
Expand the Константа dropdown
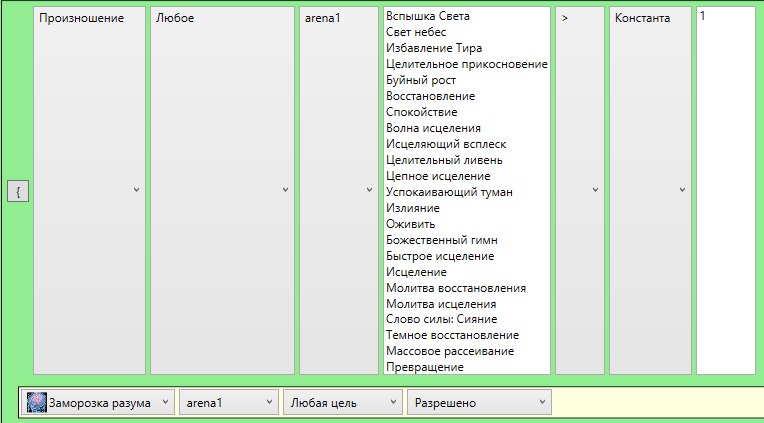pos(650,190)
